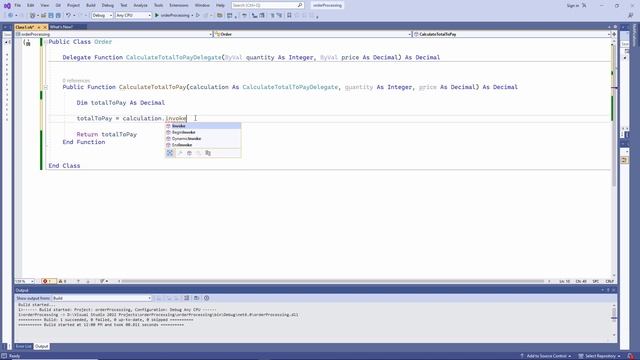
Task: Select BeginInvoke in the IntelliSense list
Action: click(203, 132)
